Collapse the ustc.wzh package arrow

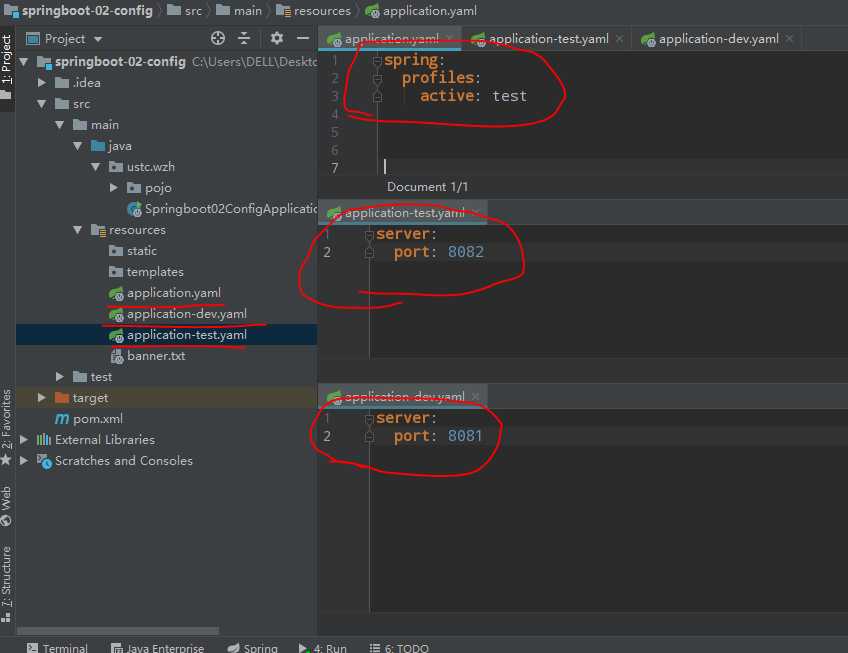click(96, 167)
